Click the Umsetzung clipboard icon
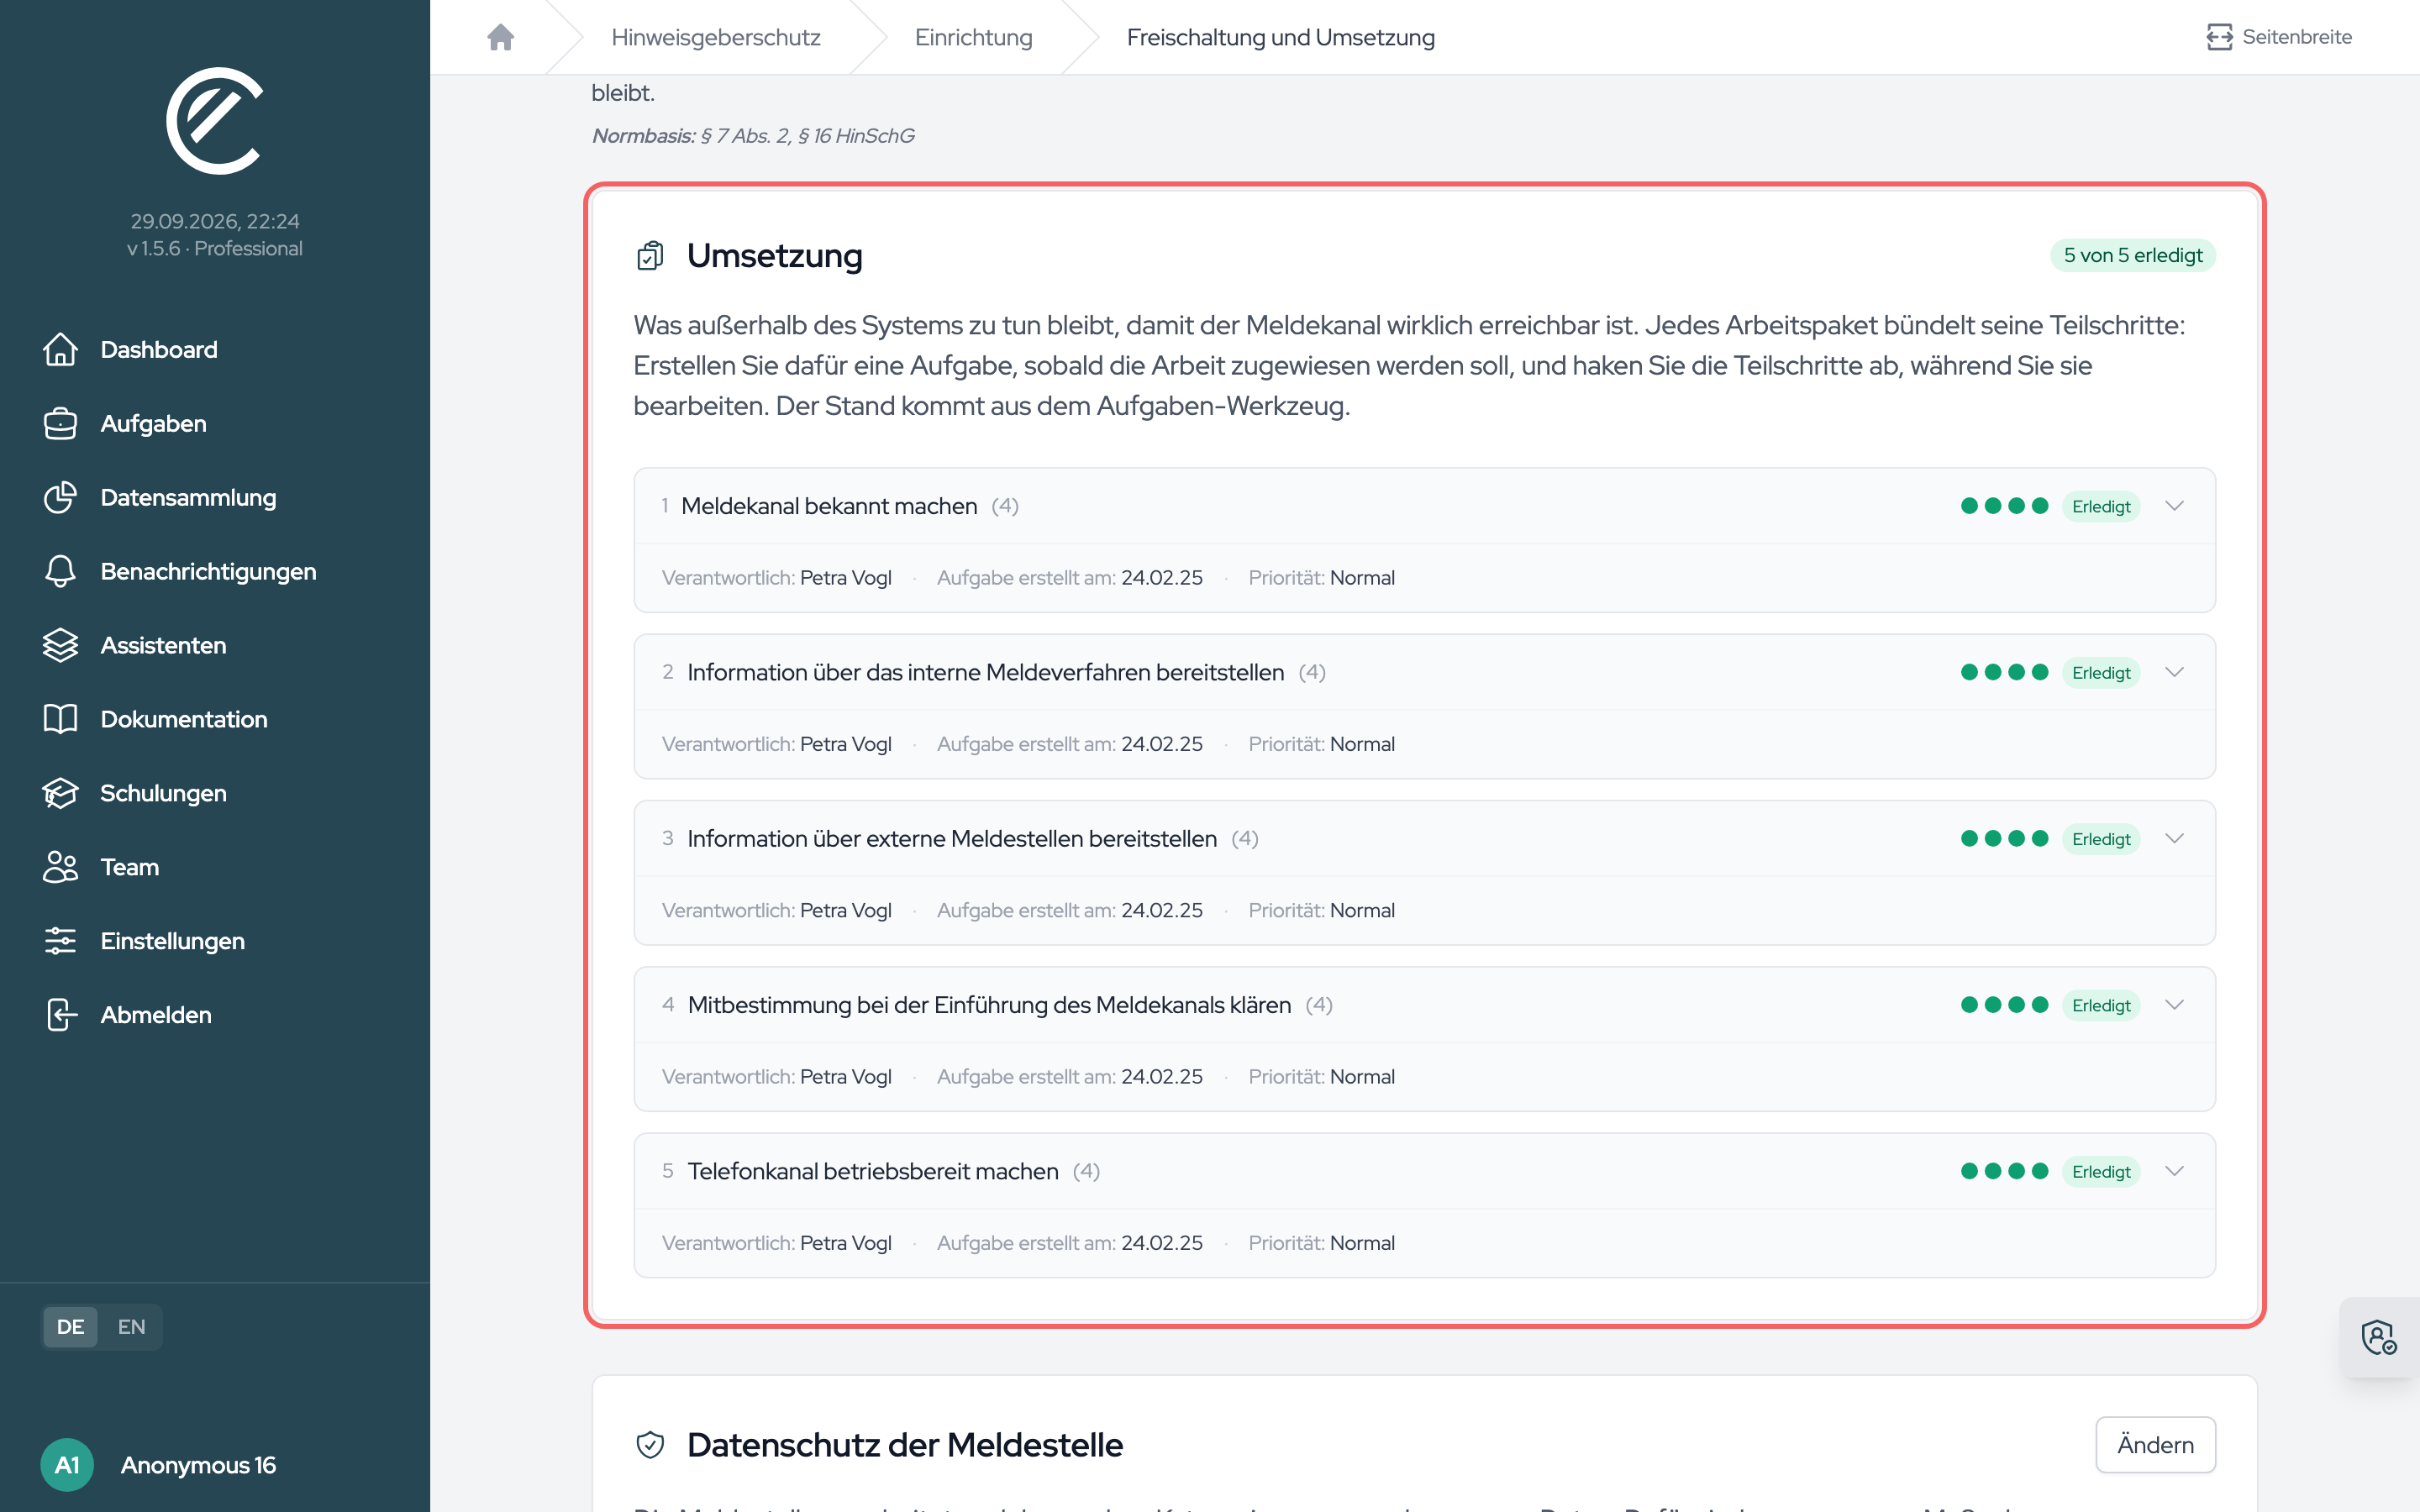Viewport: 2420px width, 1512px height. (x=650, y=256)
